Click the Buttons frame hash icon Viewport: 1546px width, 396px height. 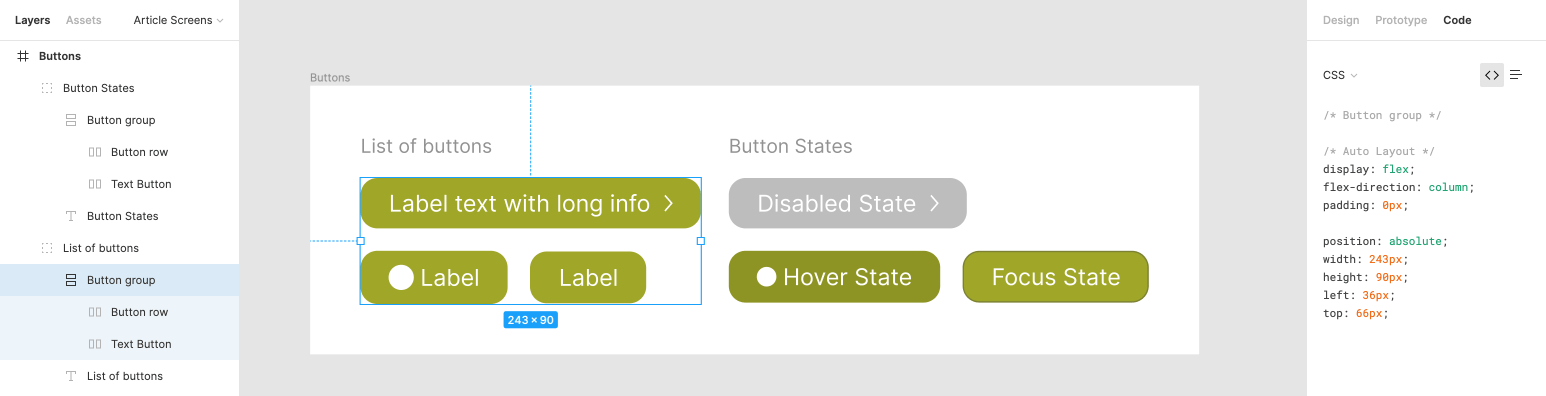point(23,56)
